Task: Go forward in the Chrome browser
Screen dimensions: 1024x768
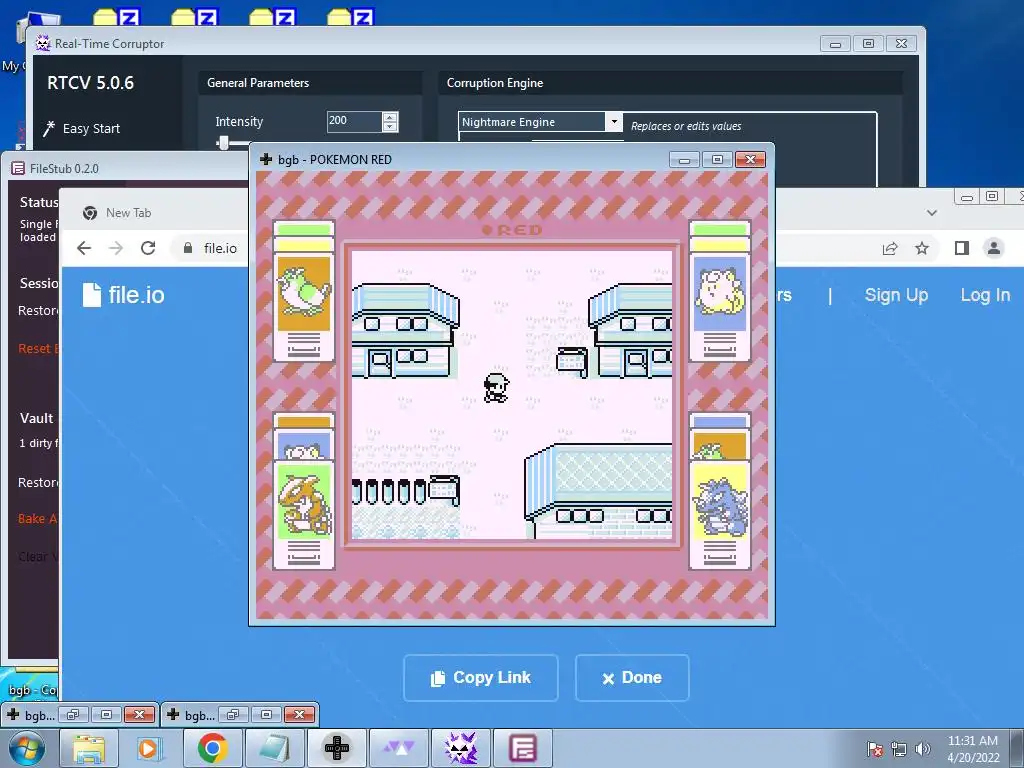Action: coord(116,248)
